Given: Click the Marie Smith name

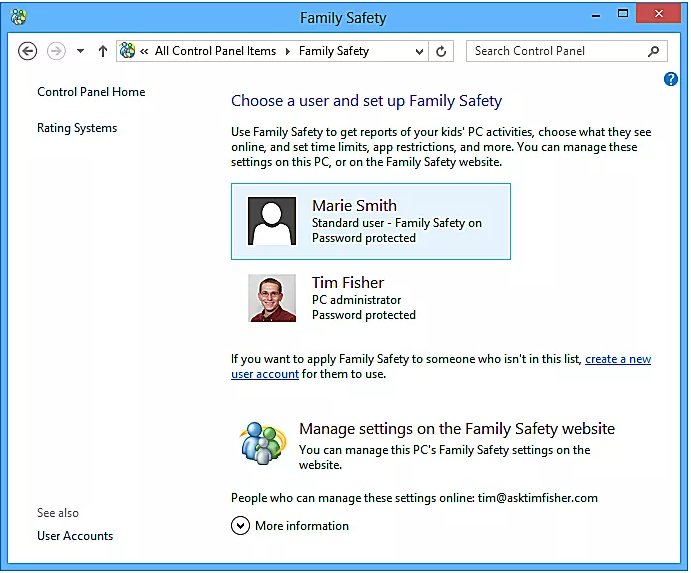Looking at the screenshot, I should [x=354, y=205].
